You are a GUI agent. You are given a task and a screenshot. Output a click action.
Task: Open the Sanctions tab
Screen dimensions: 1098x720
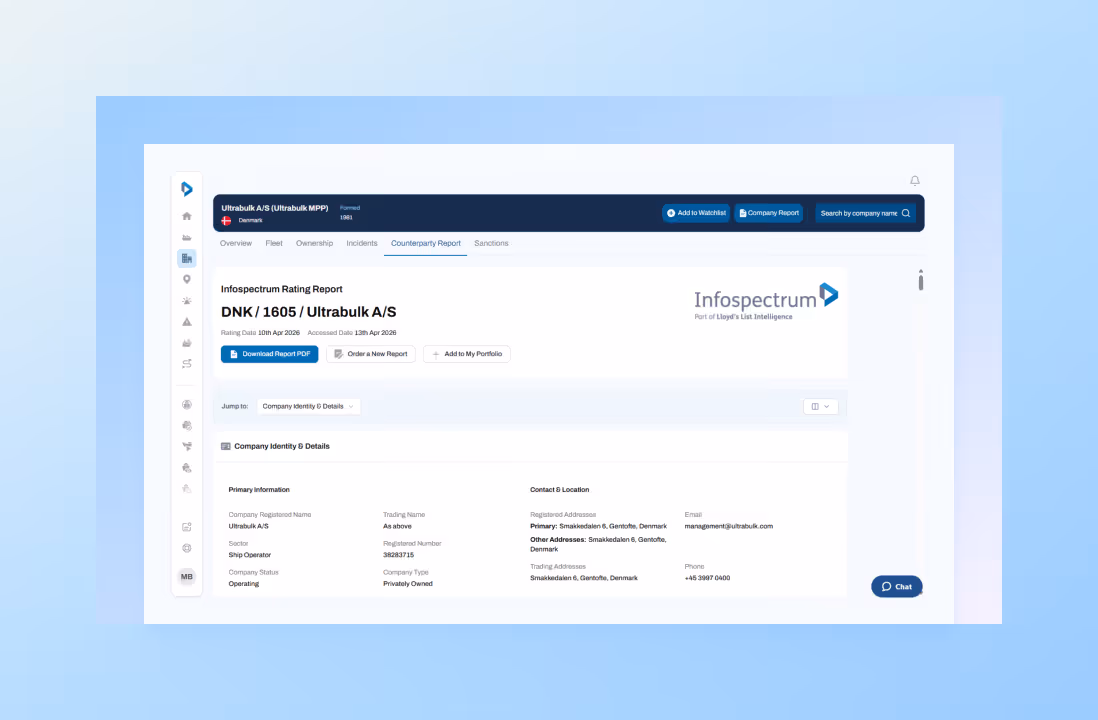tap(492, 243)
